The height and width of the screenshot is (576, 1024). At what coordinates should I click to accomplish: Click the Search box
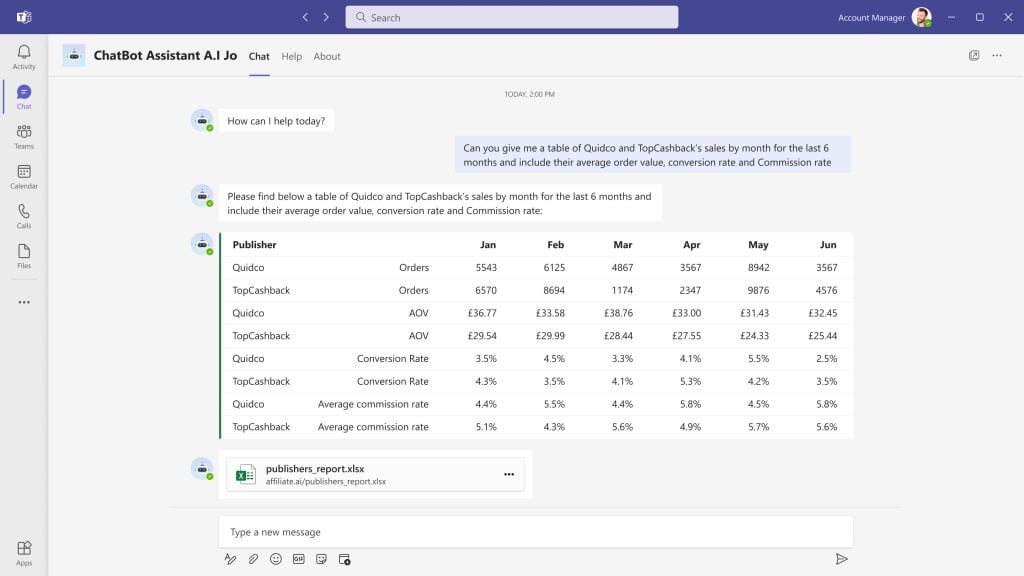pyautogui.click(x=511, y=17)
